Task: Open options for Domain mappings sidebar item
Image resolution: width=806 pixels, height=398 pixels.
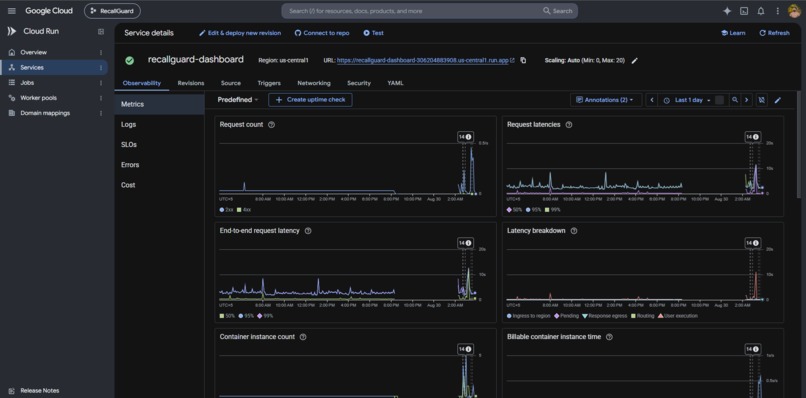Action: [101, 113]
